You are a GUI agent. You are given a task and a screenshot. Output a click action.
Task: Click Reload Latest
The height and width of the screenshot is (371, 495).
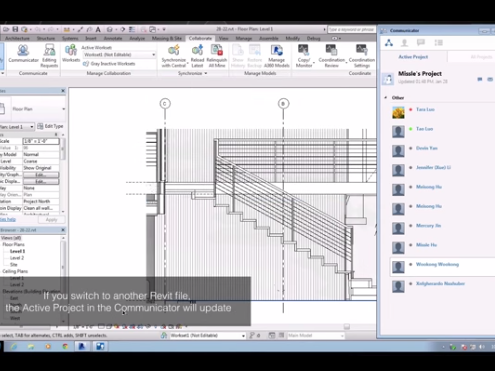click(x=197, y=56)
